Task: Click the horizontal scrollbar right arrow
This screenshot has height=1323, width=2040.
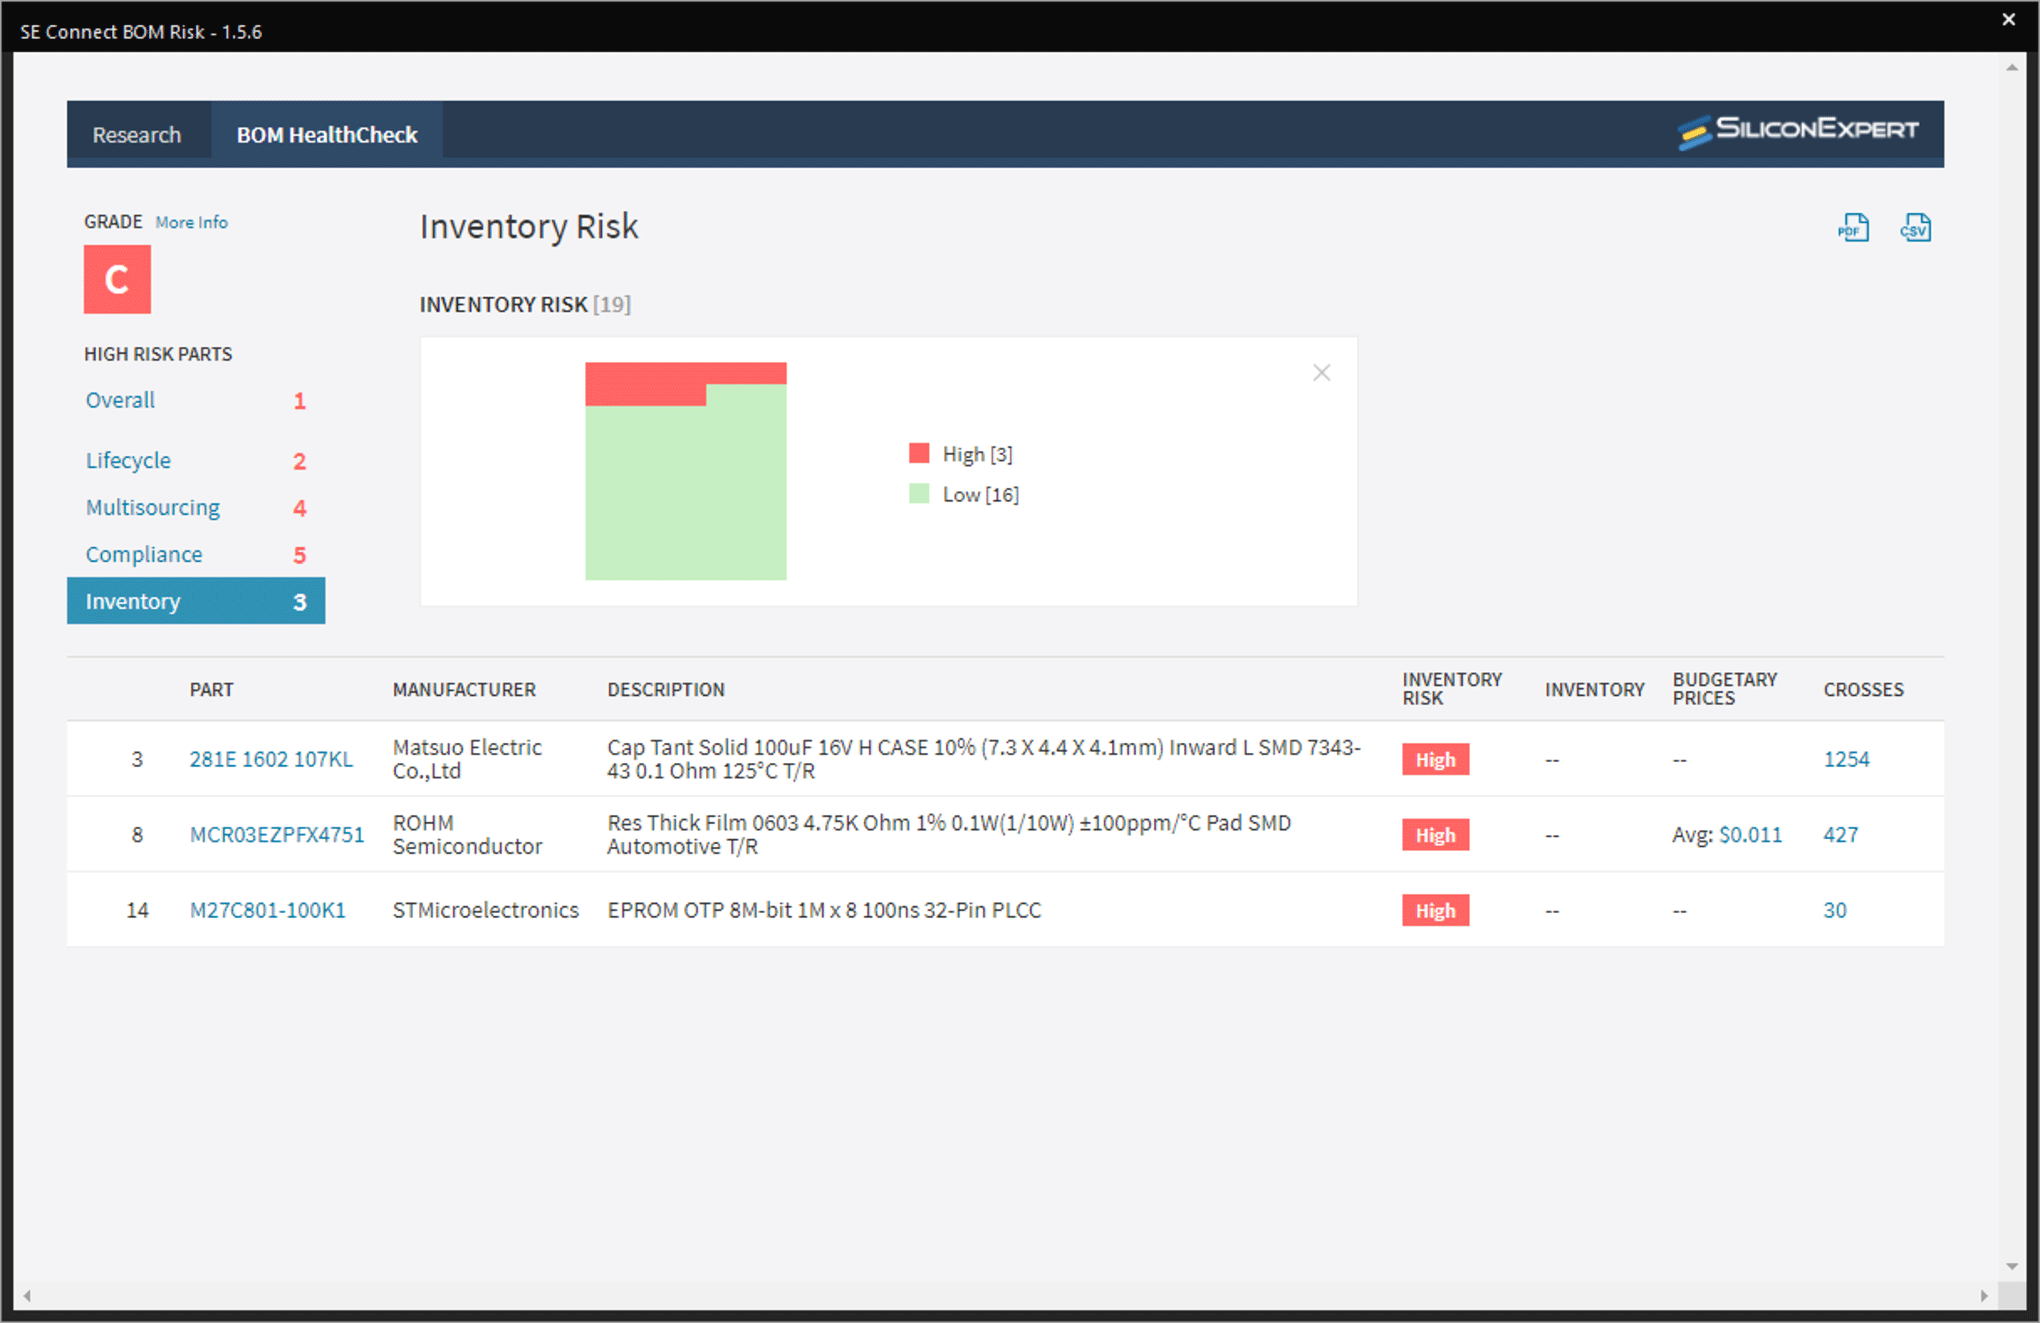Action: pos(1984,1296)
